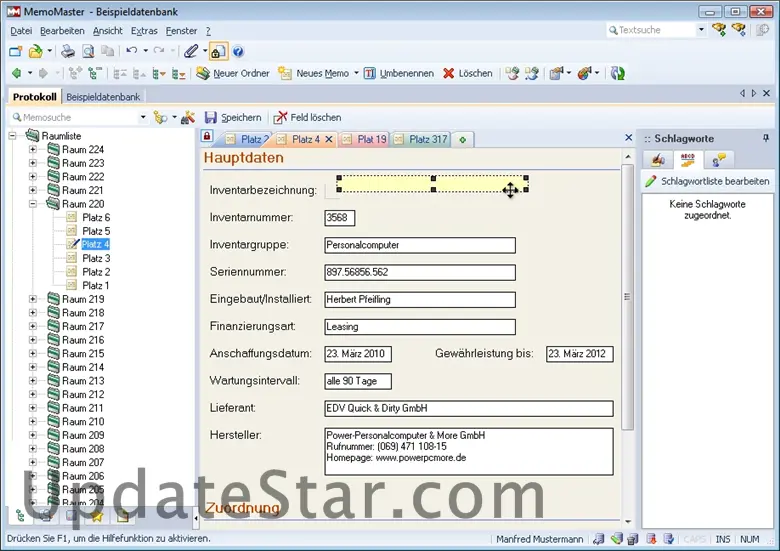Expand the Raum 219 tree node
Viewport: 780px width, 551px height.
(33, 299)
